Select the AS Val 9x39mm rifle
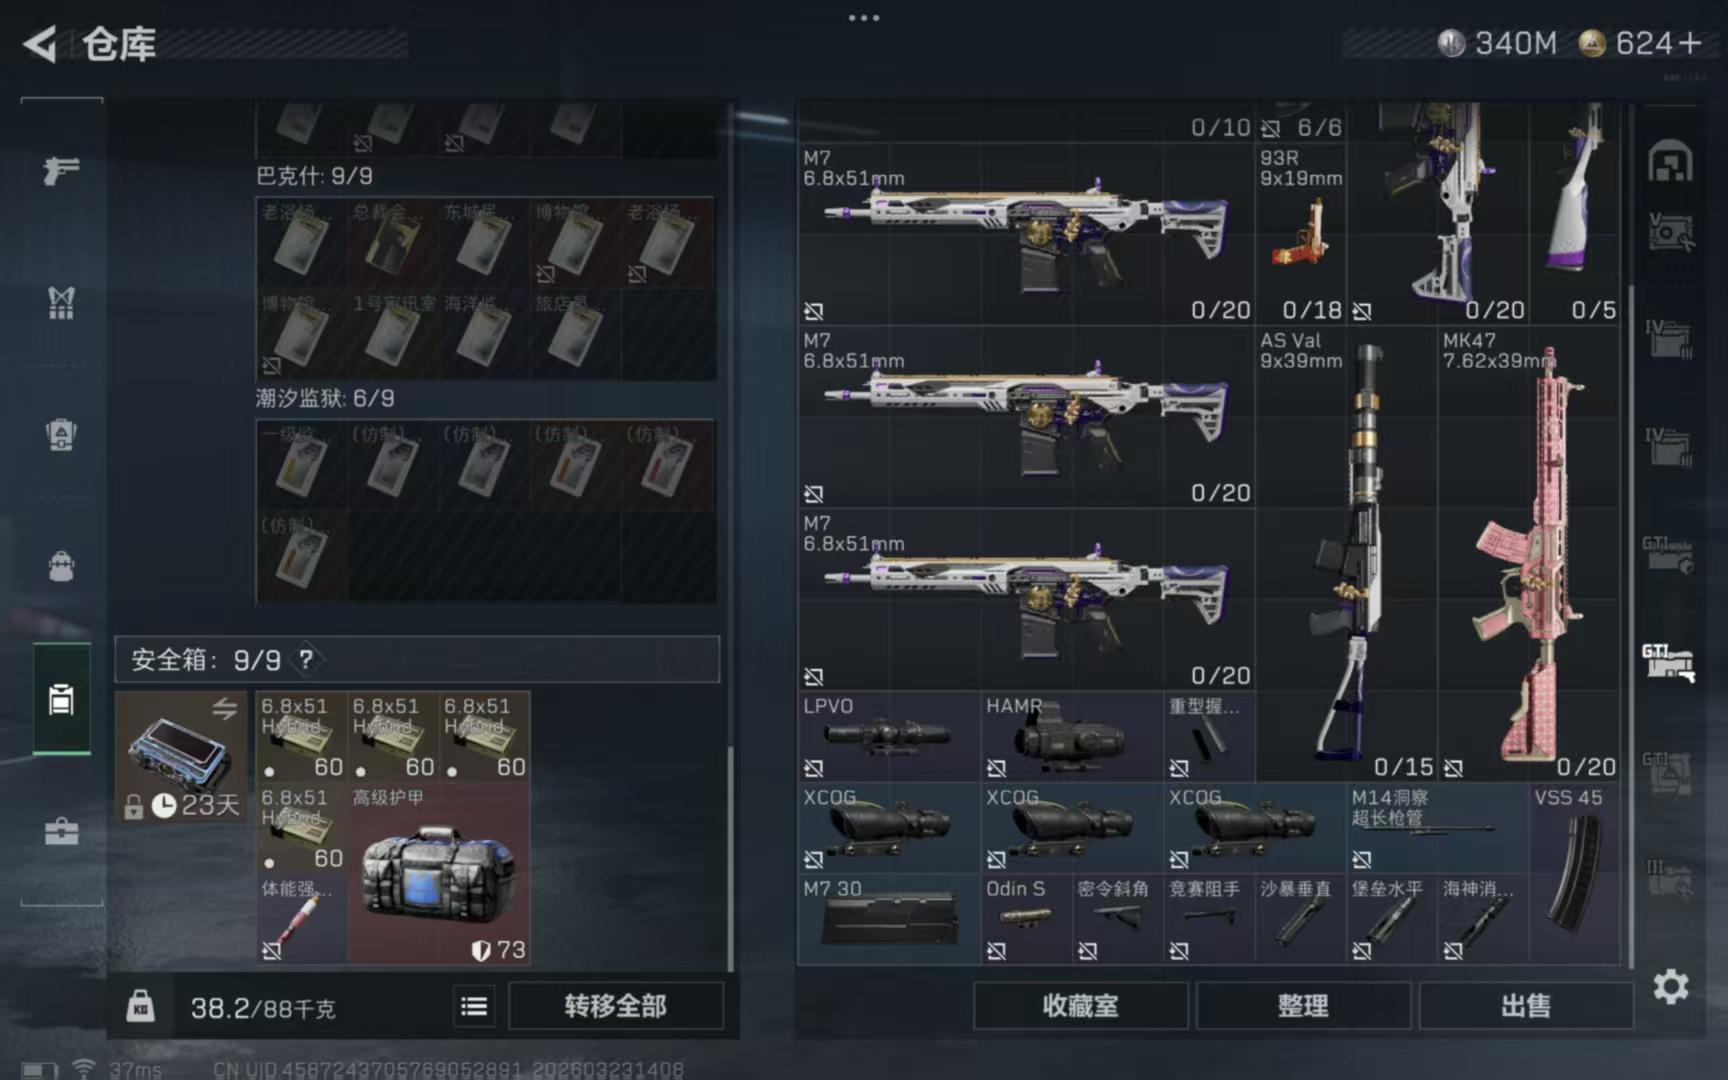 pos(1346,553)
